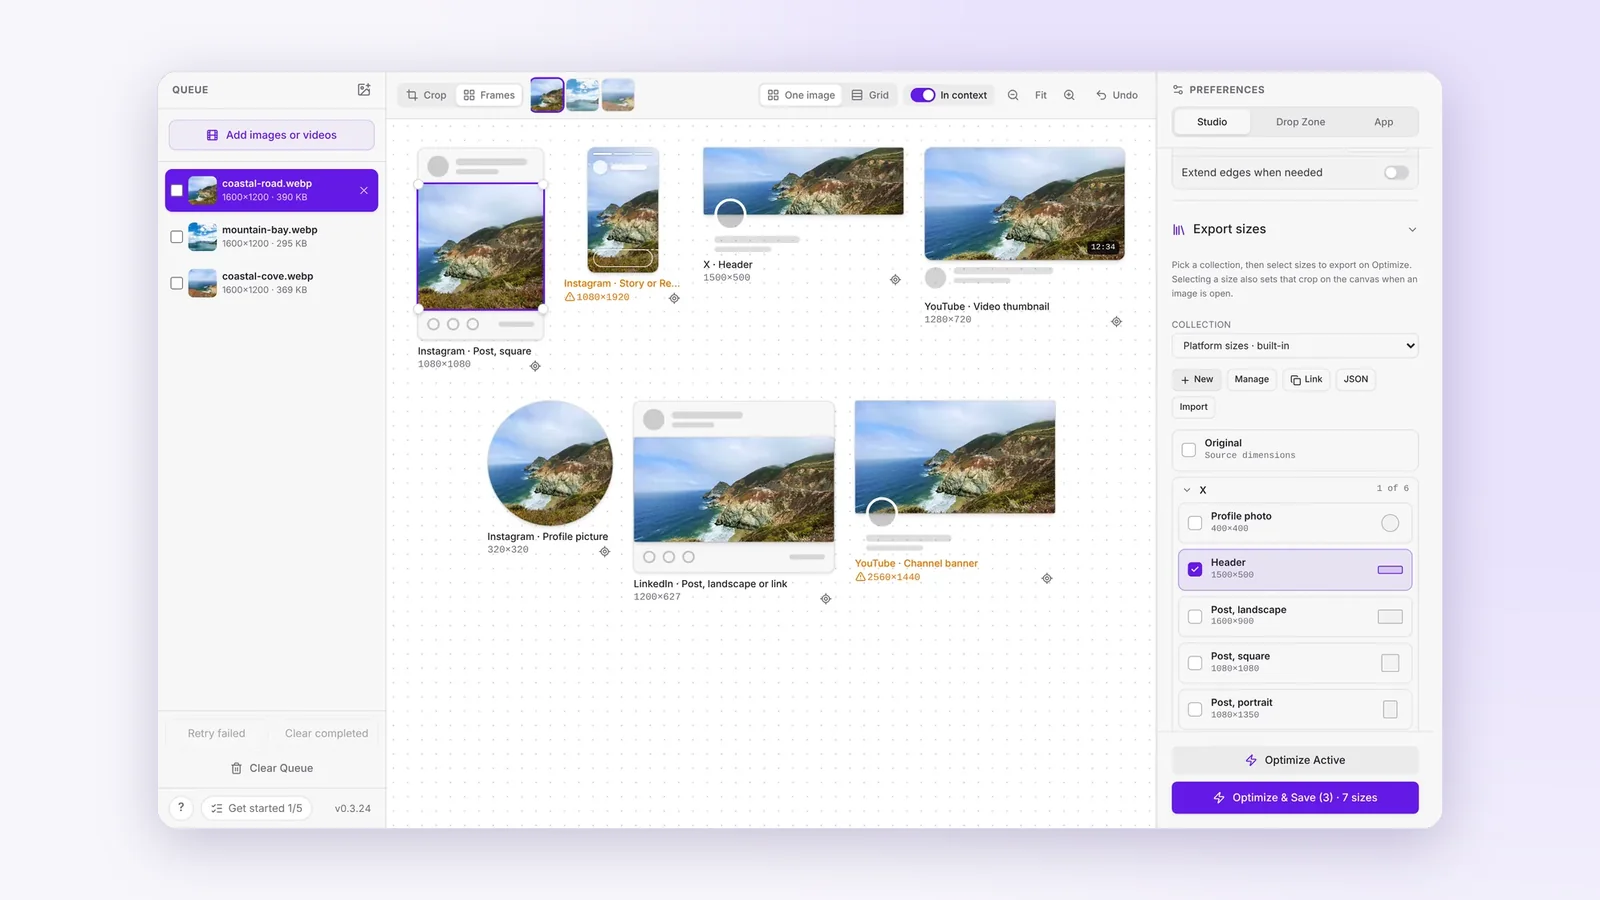The image size is (1600, 900).
Task: Check the Post, landscape 1600×900 size
Action: tap(1195, 616)
